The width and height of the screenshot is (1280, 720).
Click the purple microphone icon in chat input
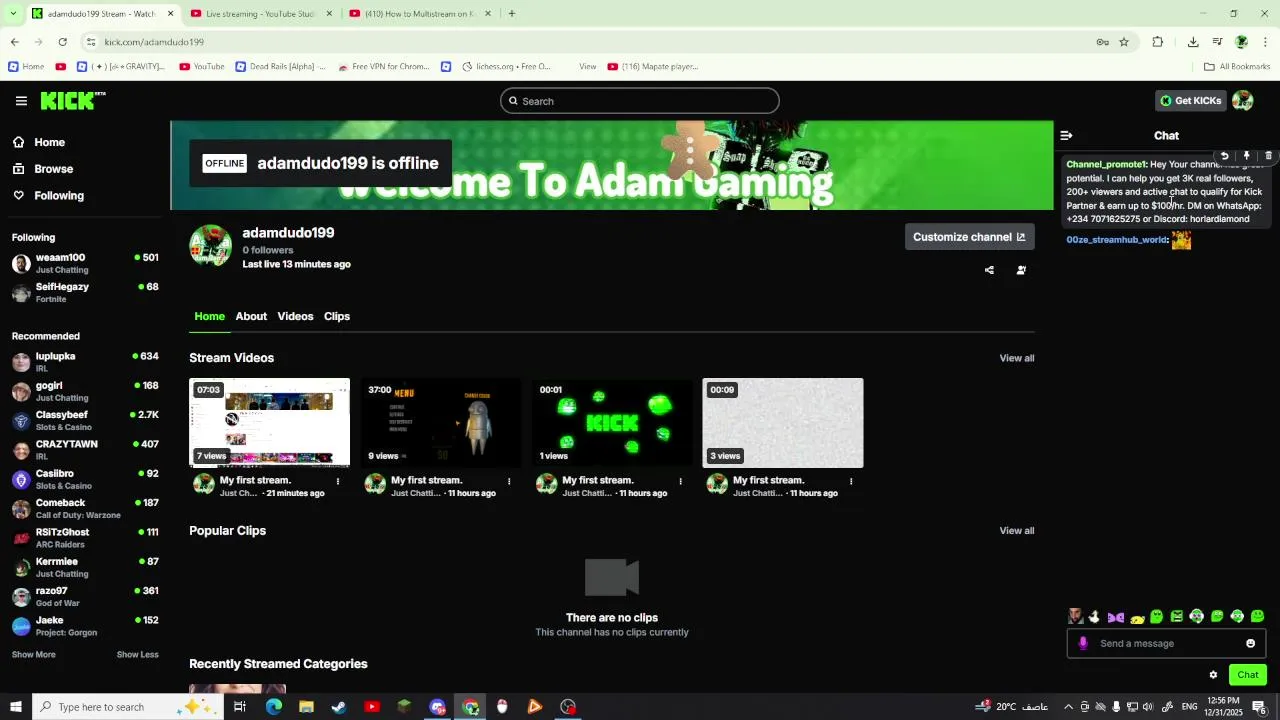coord(1083,643)
